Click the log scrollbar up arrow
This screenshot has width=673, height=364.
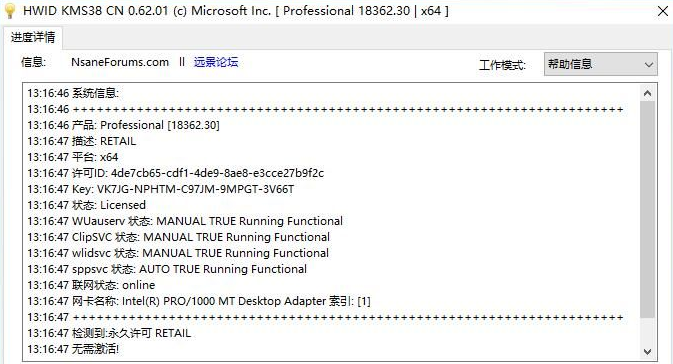[x=647, y=93]
